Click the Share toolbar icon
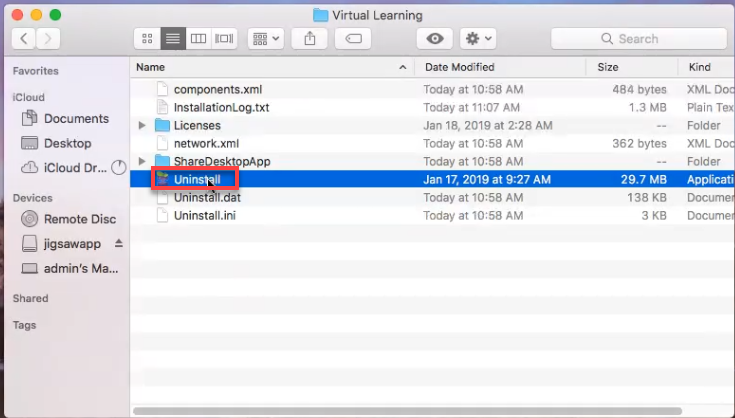The width and height of the screenshot is (735, 418). pos(309,38)
